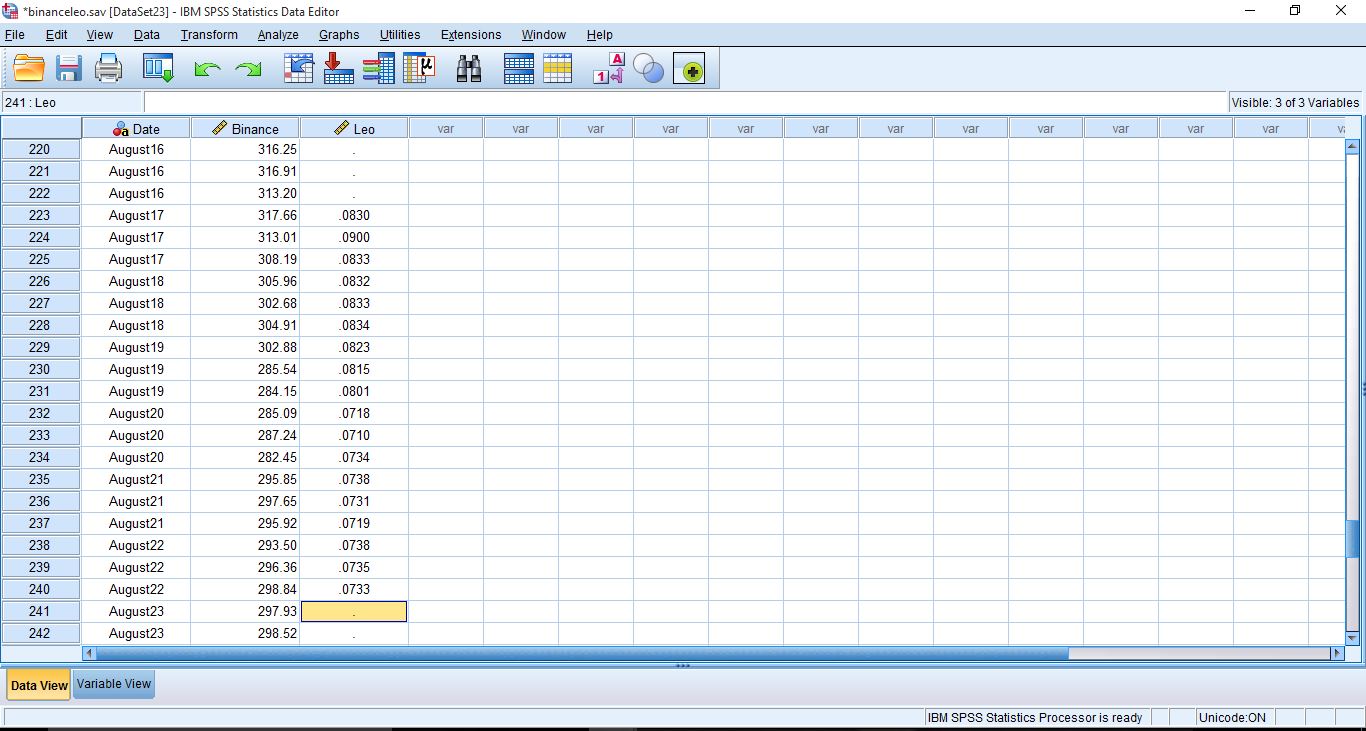Open the Data menu

click(147, 34)
